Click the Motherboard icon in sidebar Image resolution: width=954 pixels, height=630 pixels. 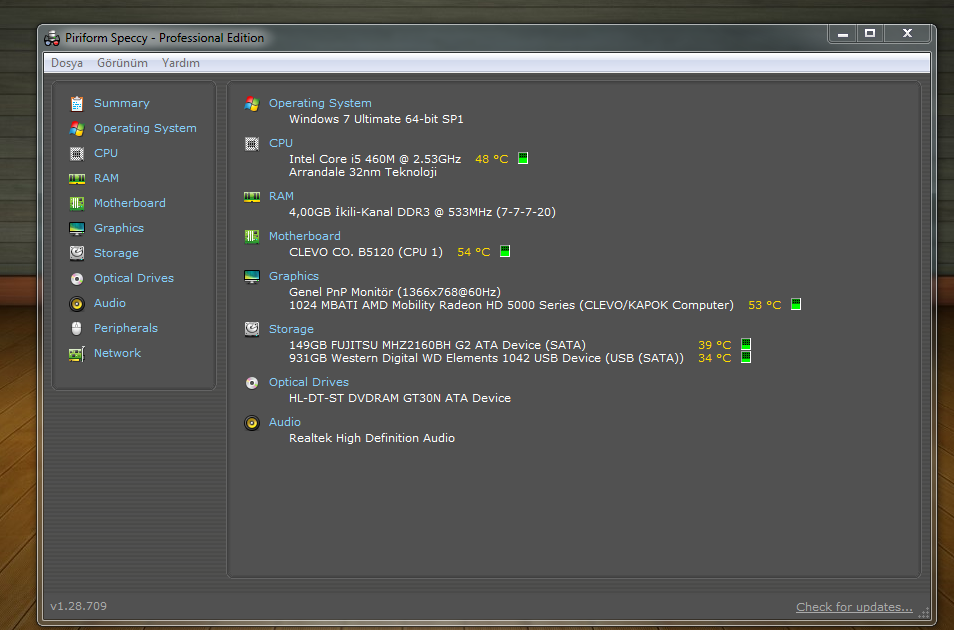[77, 203]
